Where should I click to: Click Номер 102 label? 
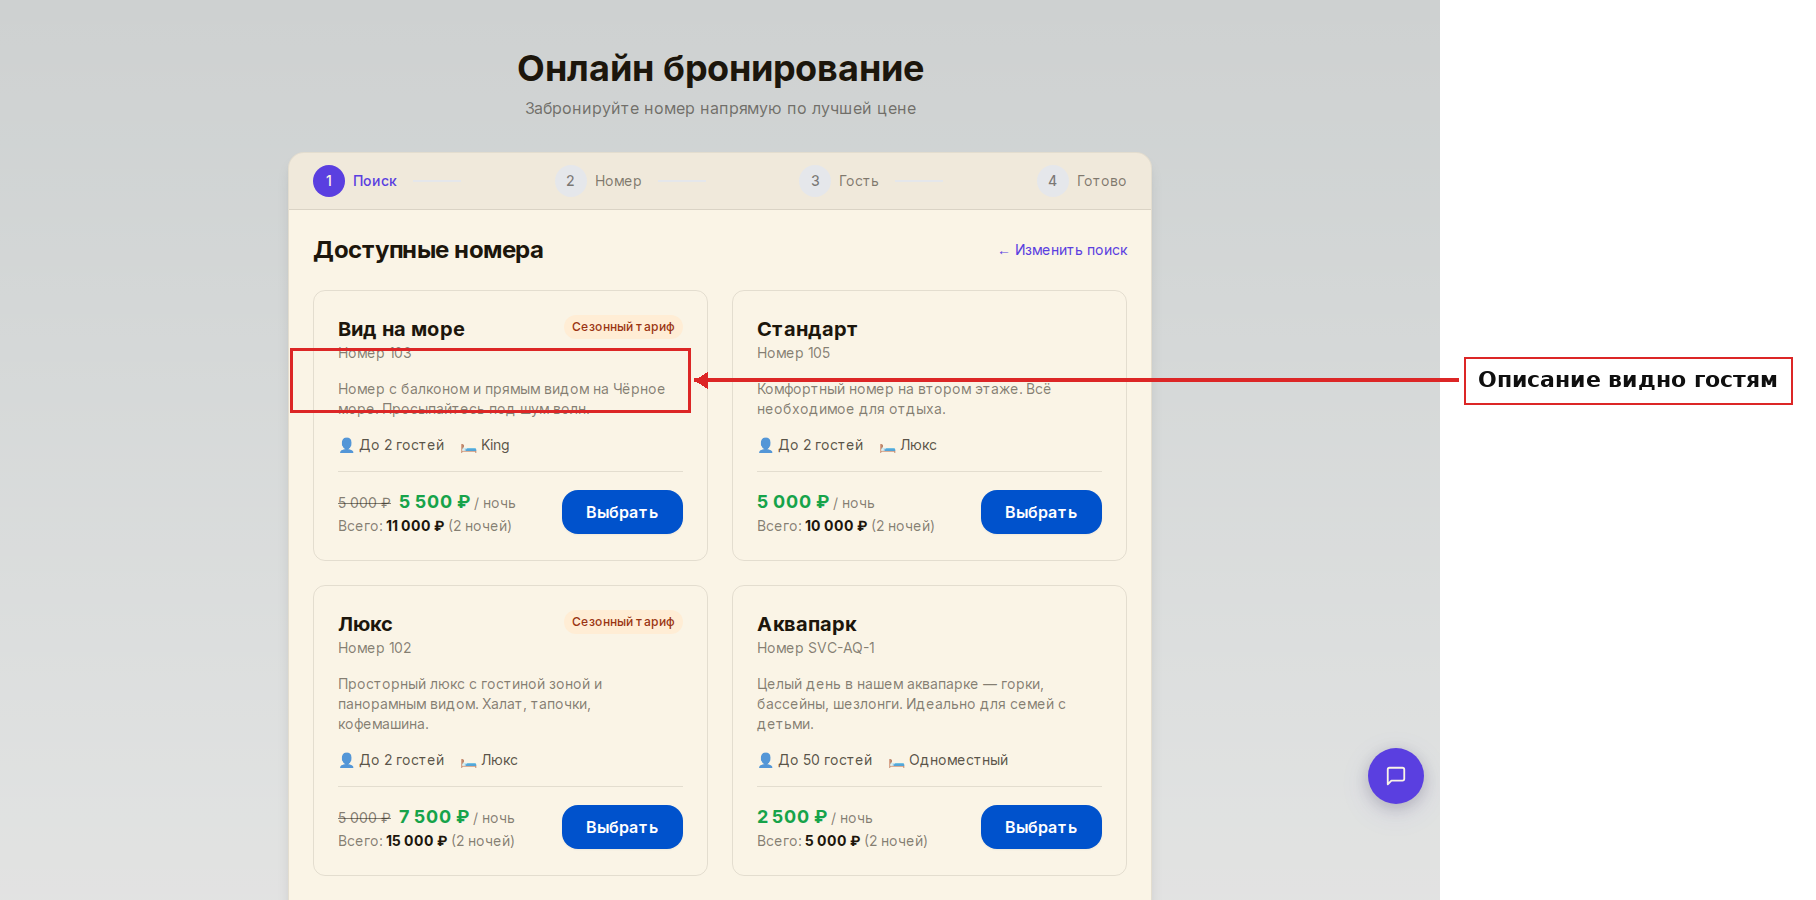[374, 648]
